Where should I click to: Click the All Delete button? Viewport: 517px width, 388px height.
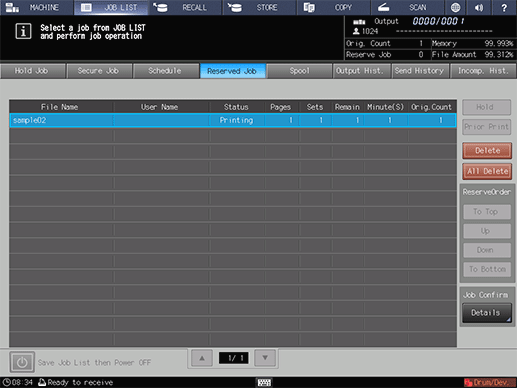coord(487,171)
